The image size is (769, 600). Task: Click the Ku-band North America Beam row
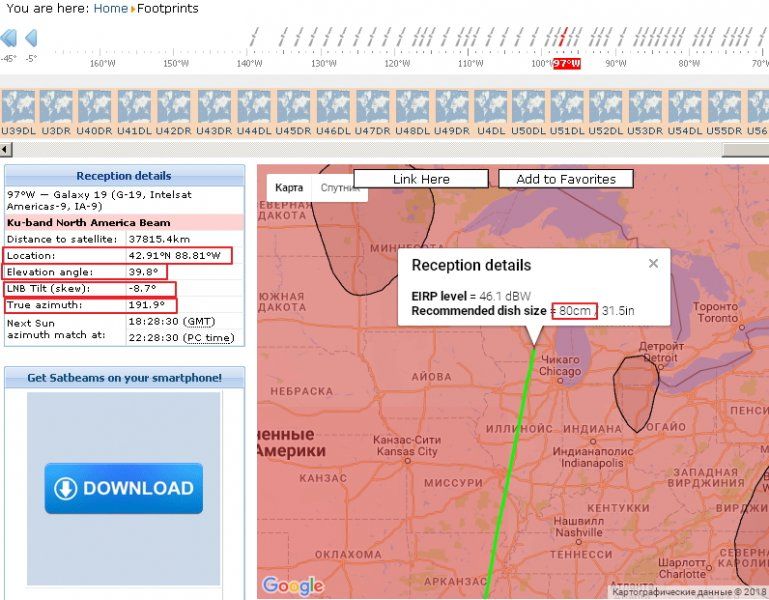coord(124,223)
